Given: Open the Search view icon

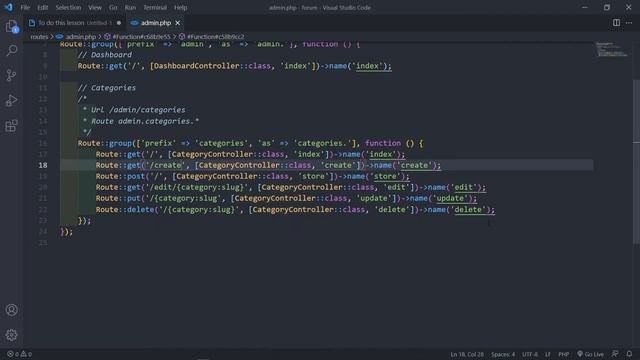Looking at the screenshot, I should (x=11, y=51).
